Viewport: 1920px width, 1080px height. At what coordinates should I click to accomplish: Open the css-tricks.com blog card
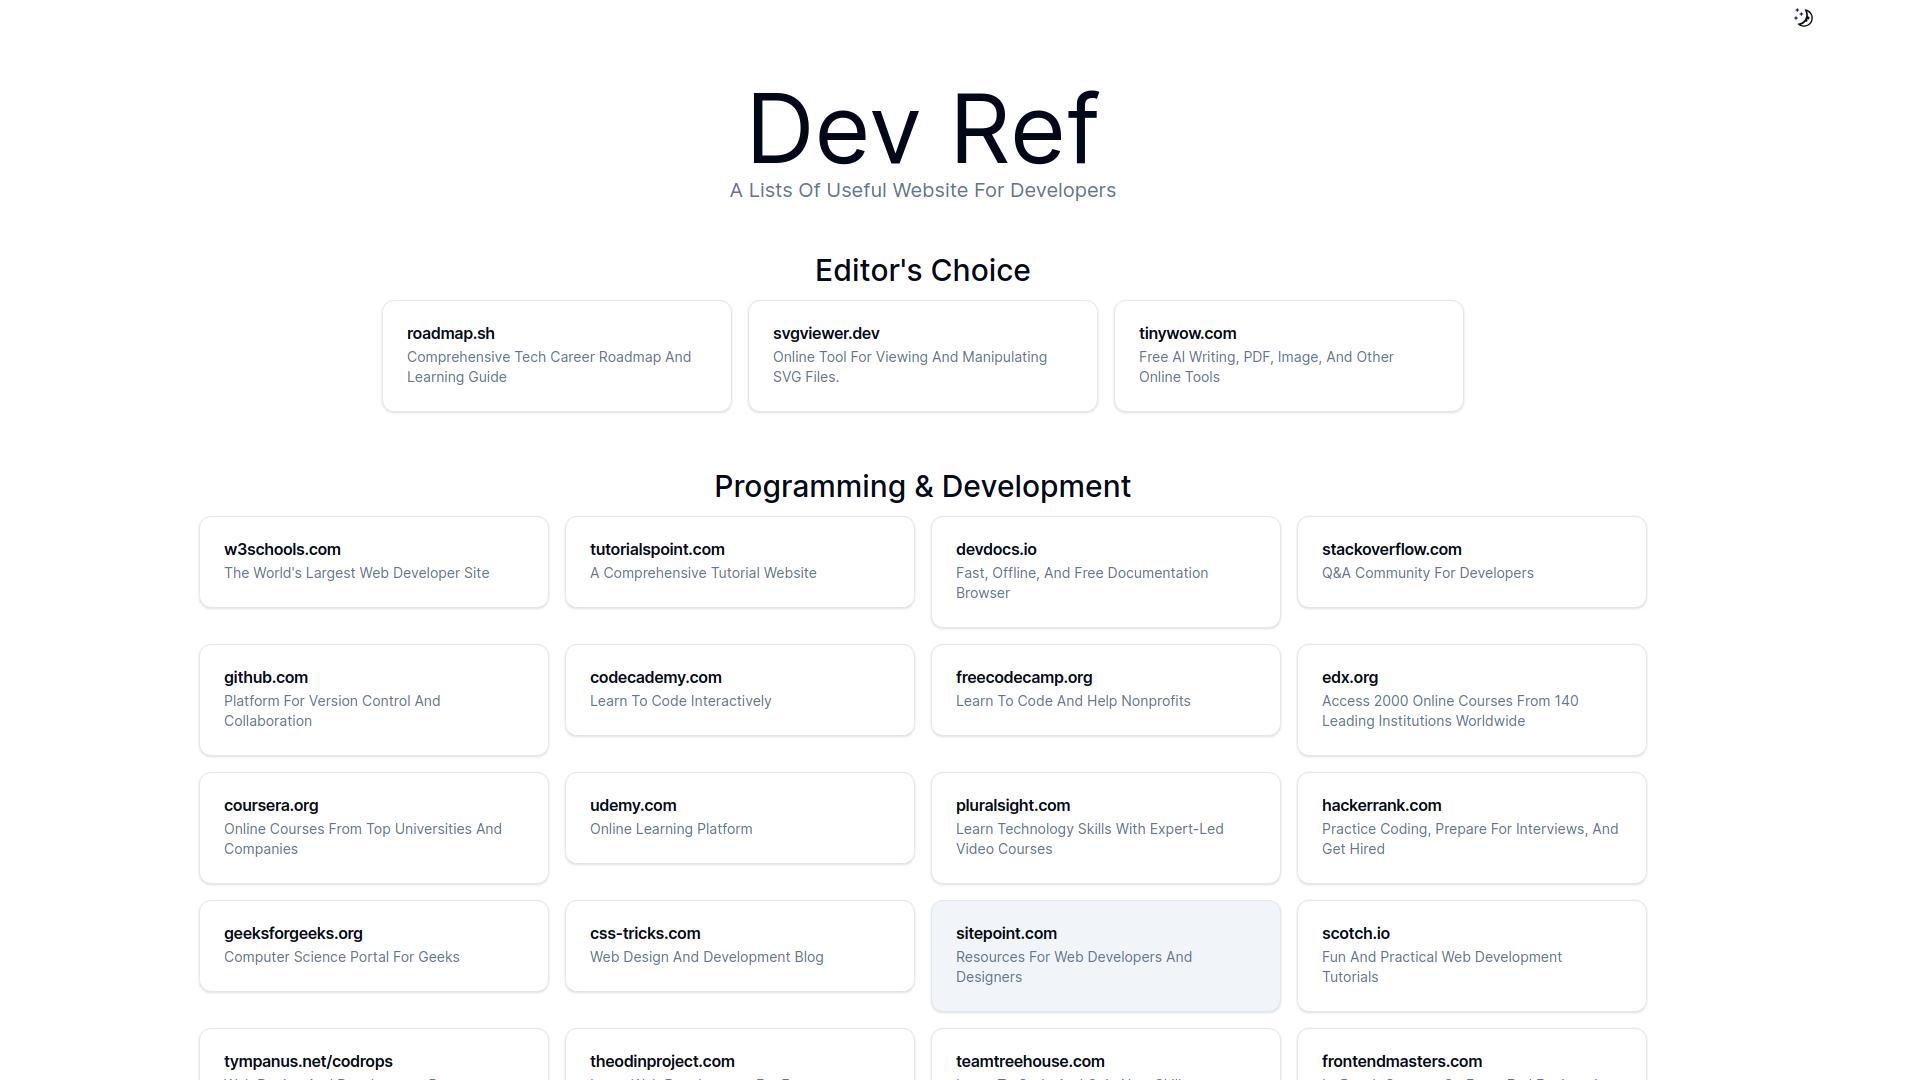[x=739, y=946]
